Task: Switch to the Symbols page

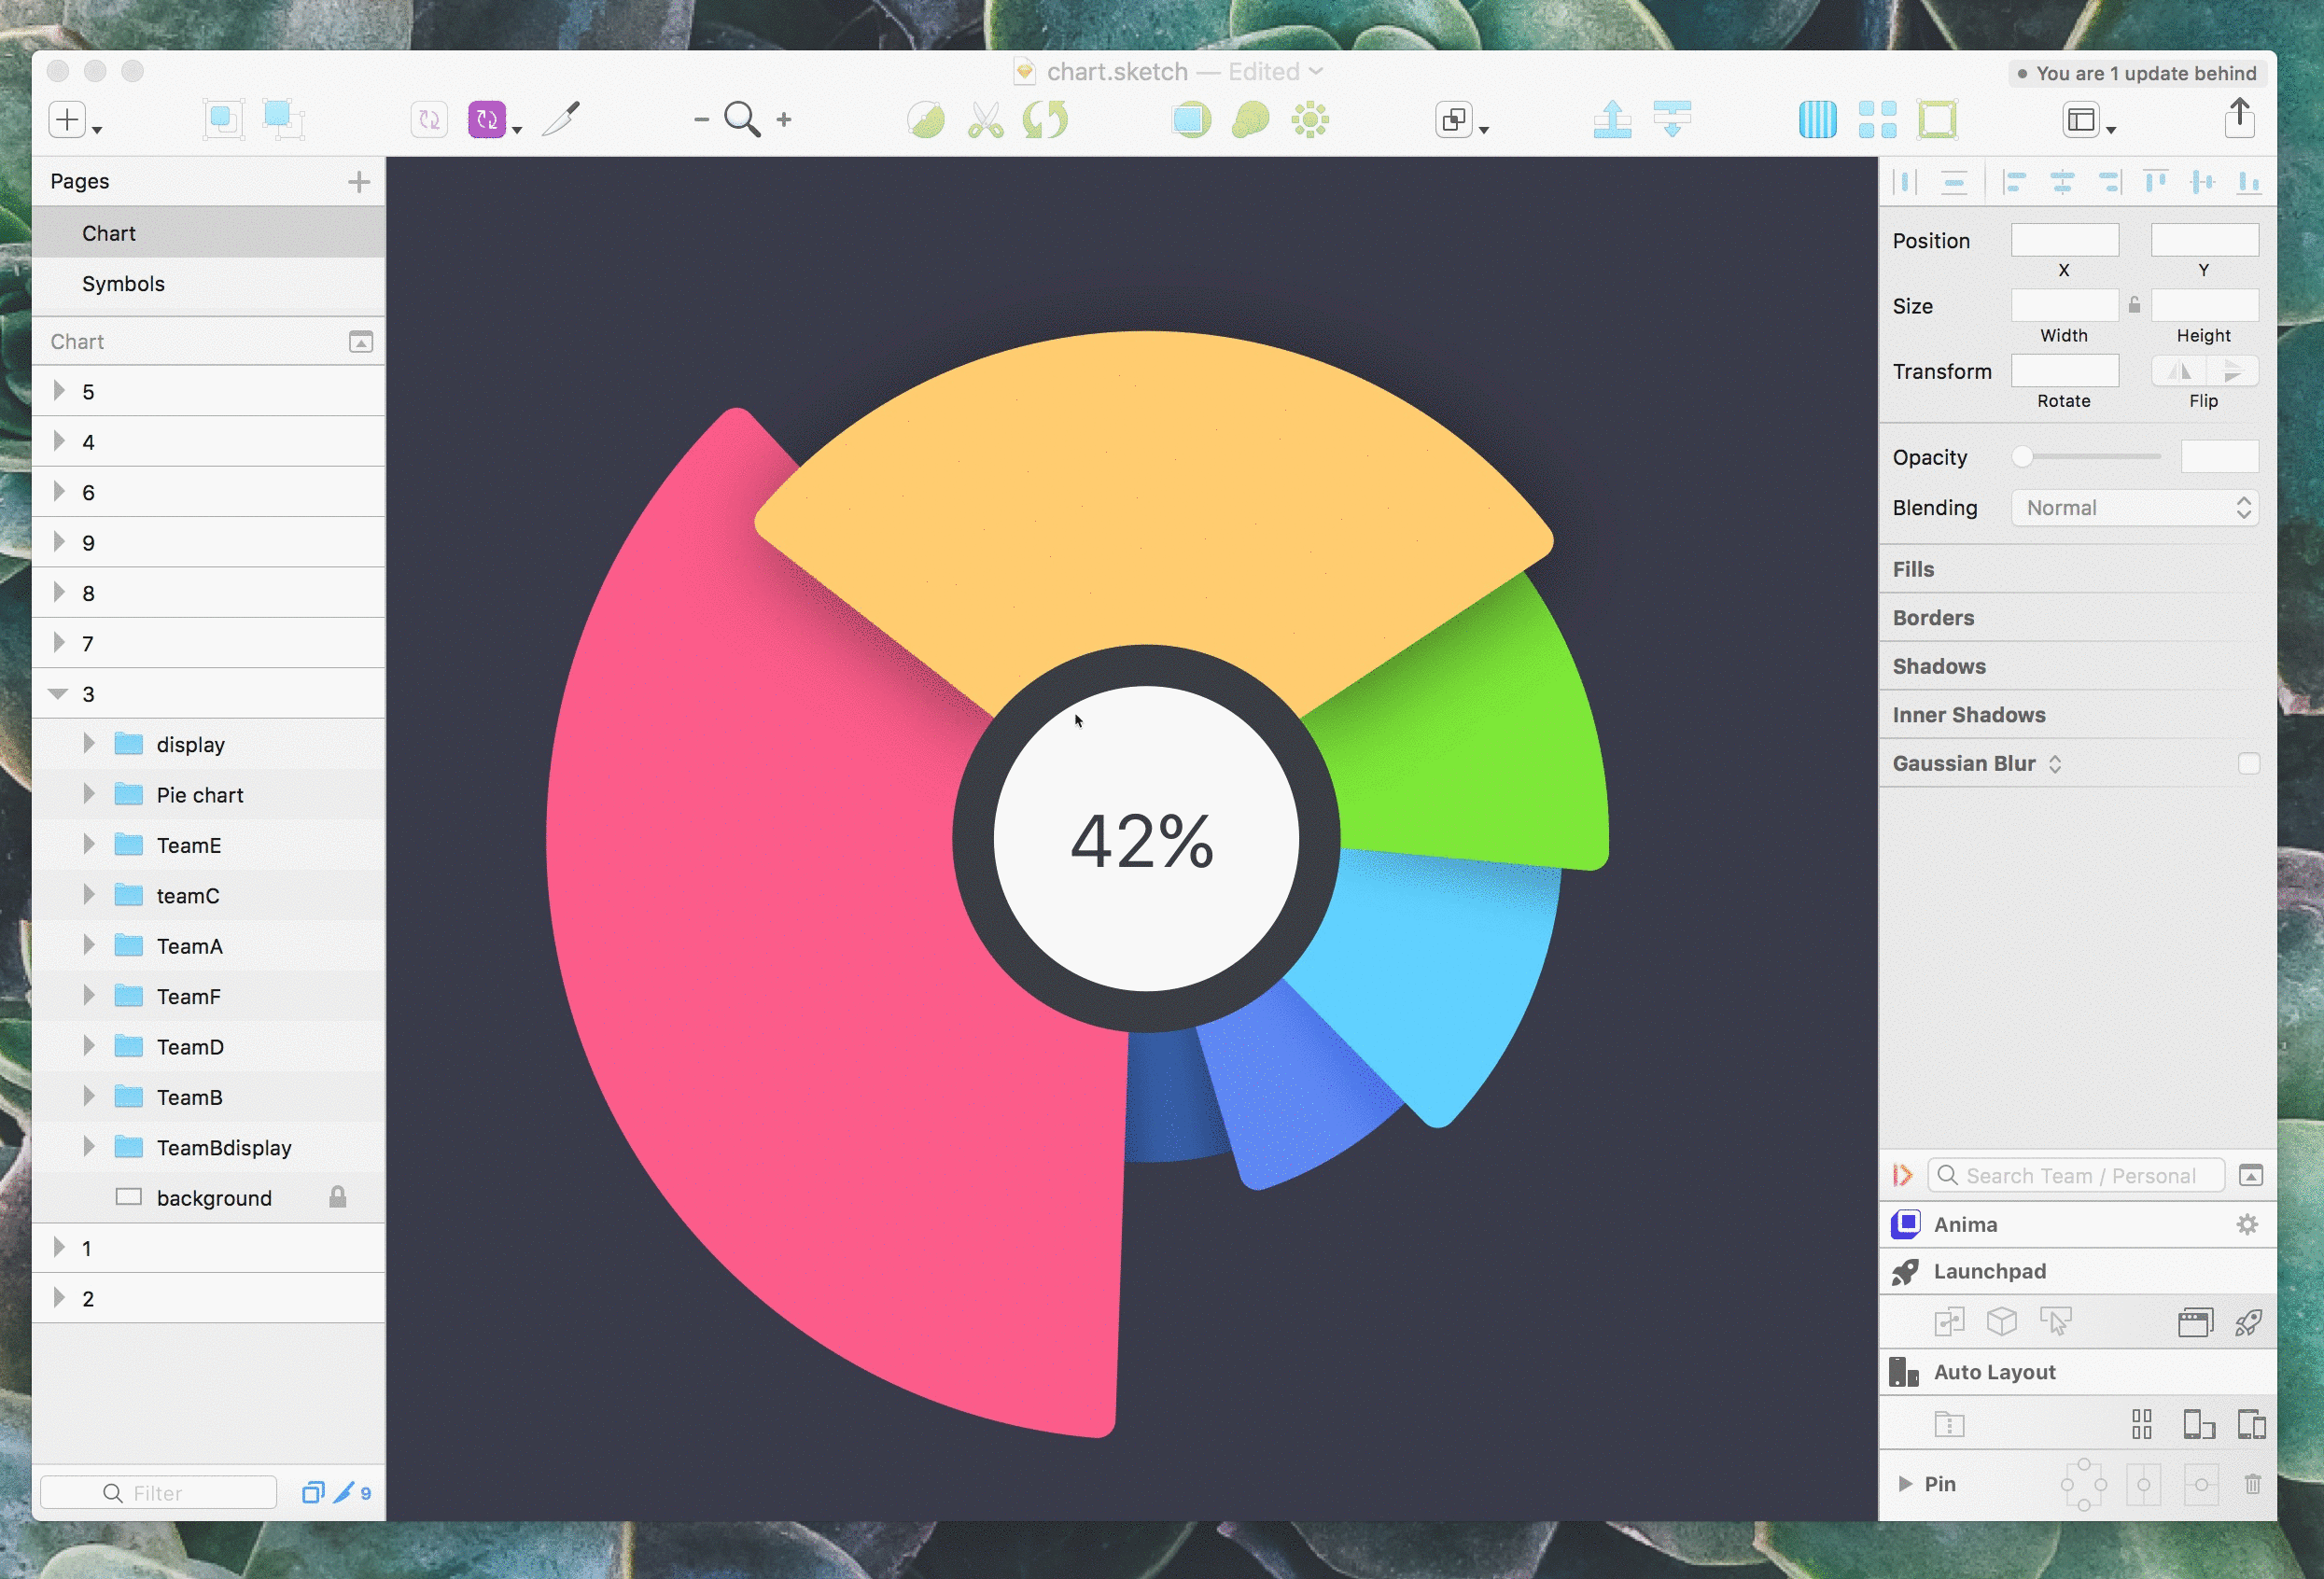Action: point(123,284)
